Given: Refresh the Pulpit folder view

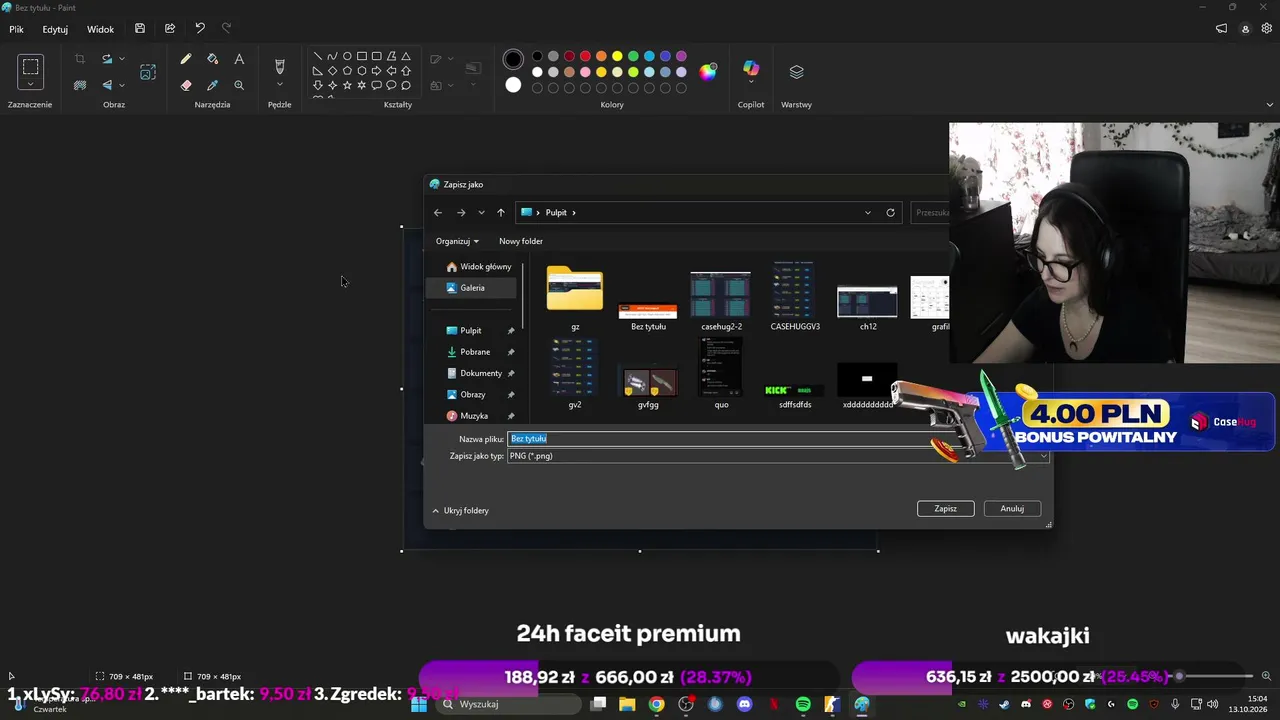Looking at the screenshot, I should [x=890, y=212].
